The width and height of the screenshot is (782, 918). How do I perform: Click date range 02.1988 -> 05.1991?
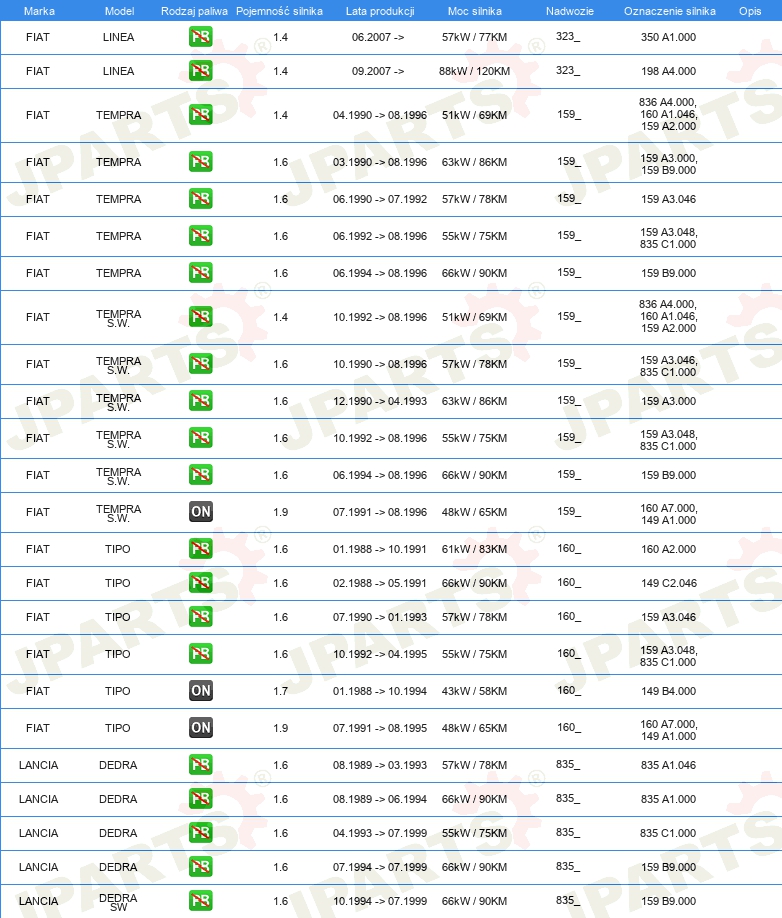coord(380,583)
